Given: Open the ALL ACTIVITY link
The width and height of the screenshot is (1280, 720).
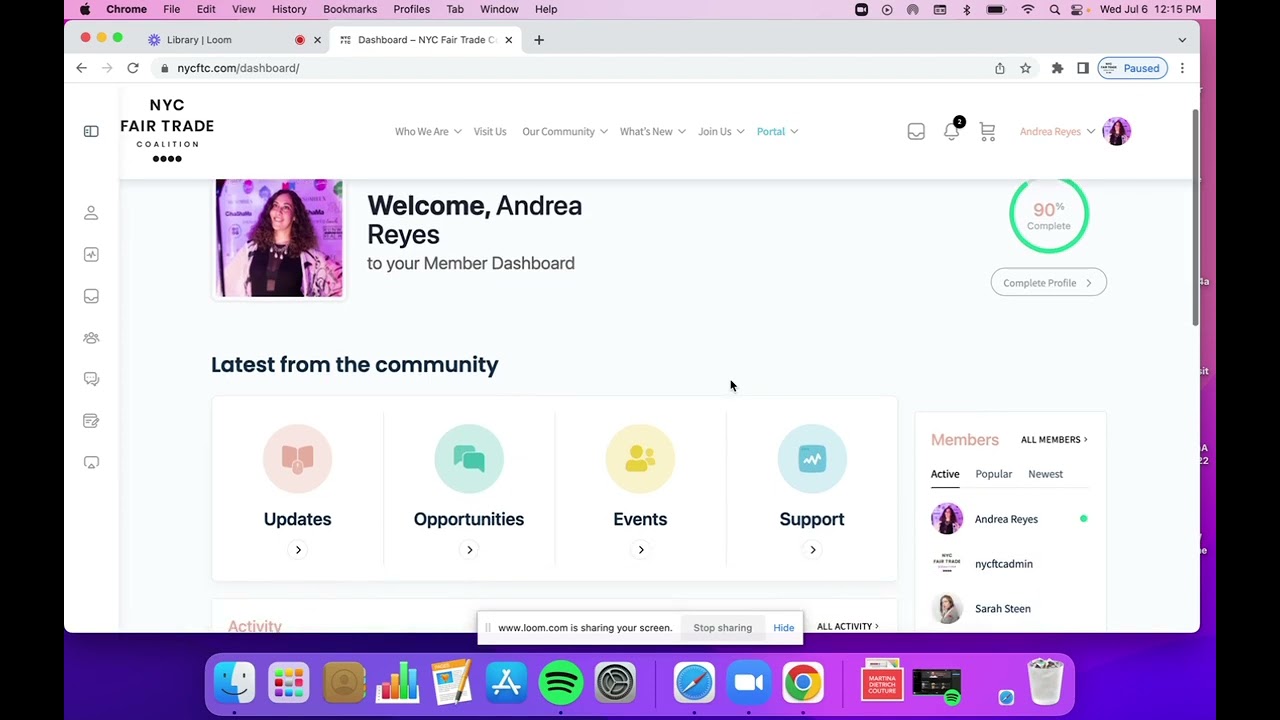Looking at the screenshot, I should (848, 627).
